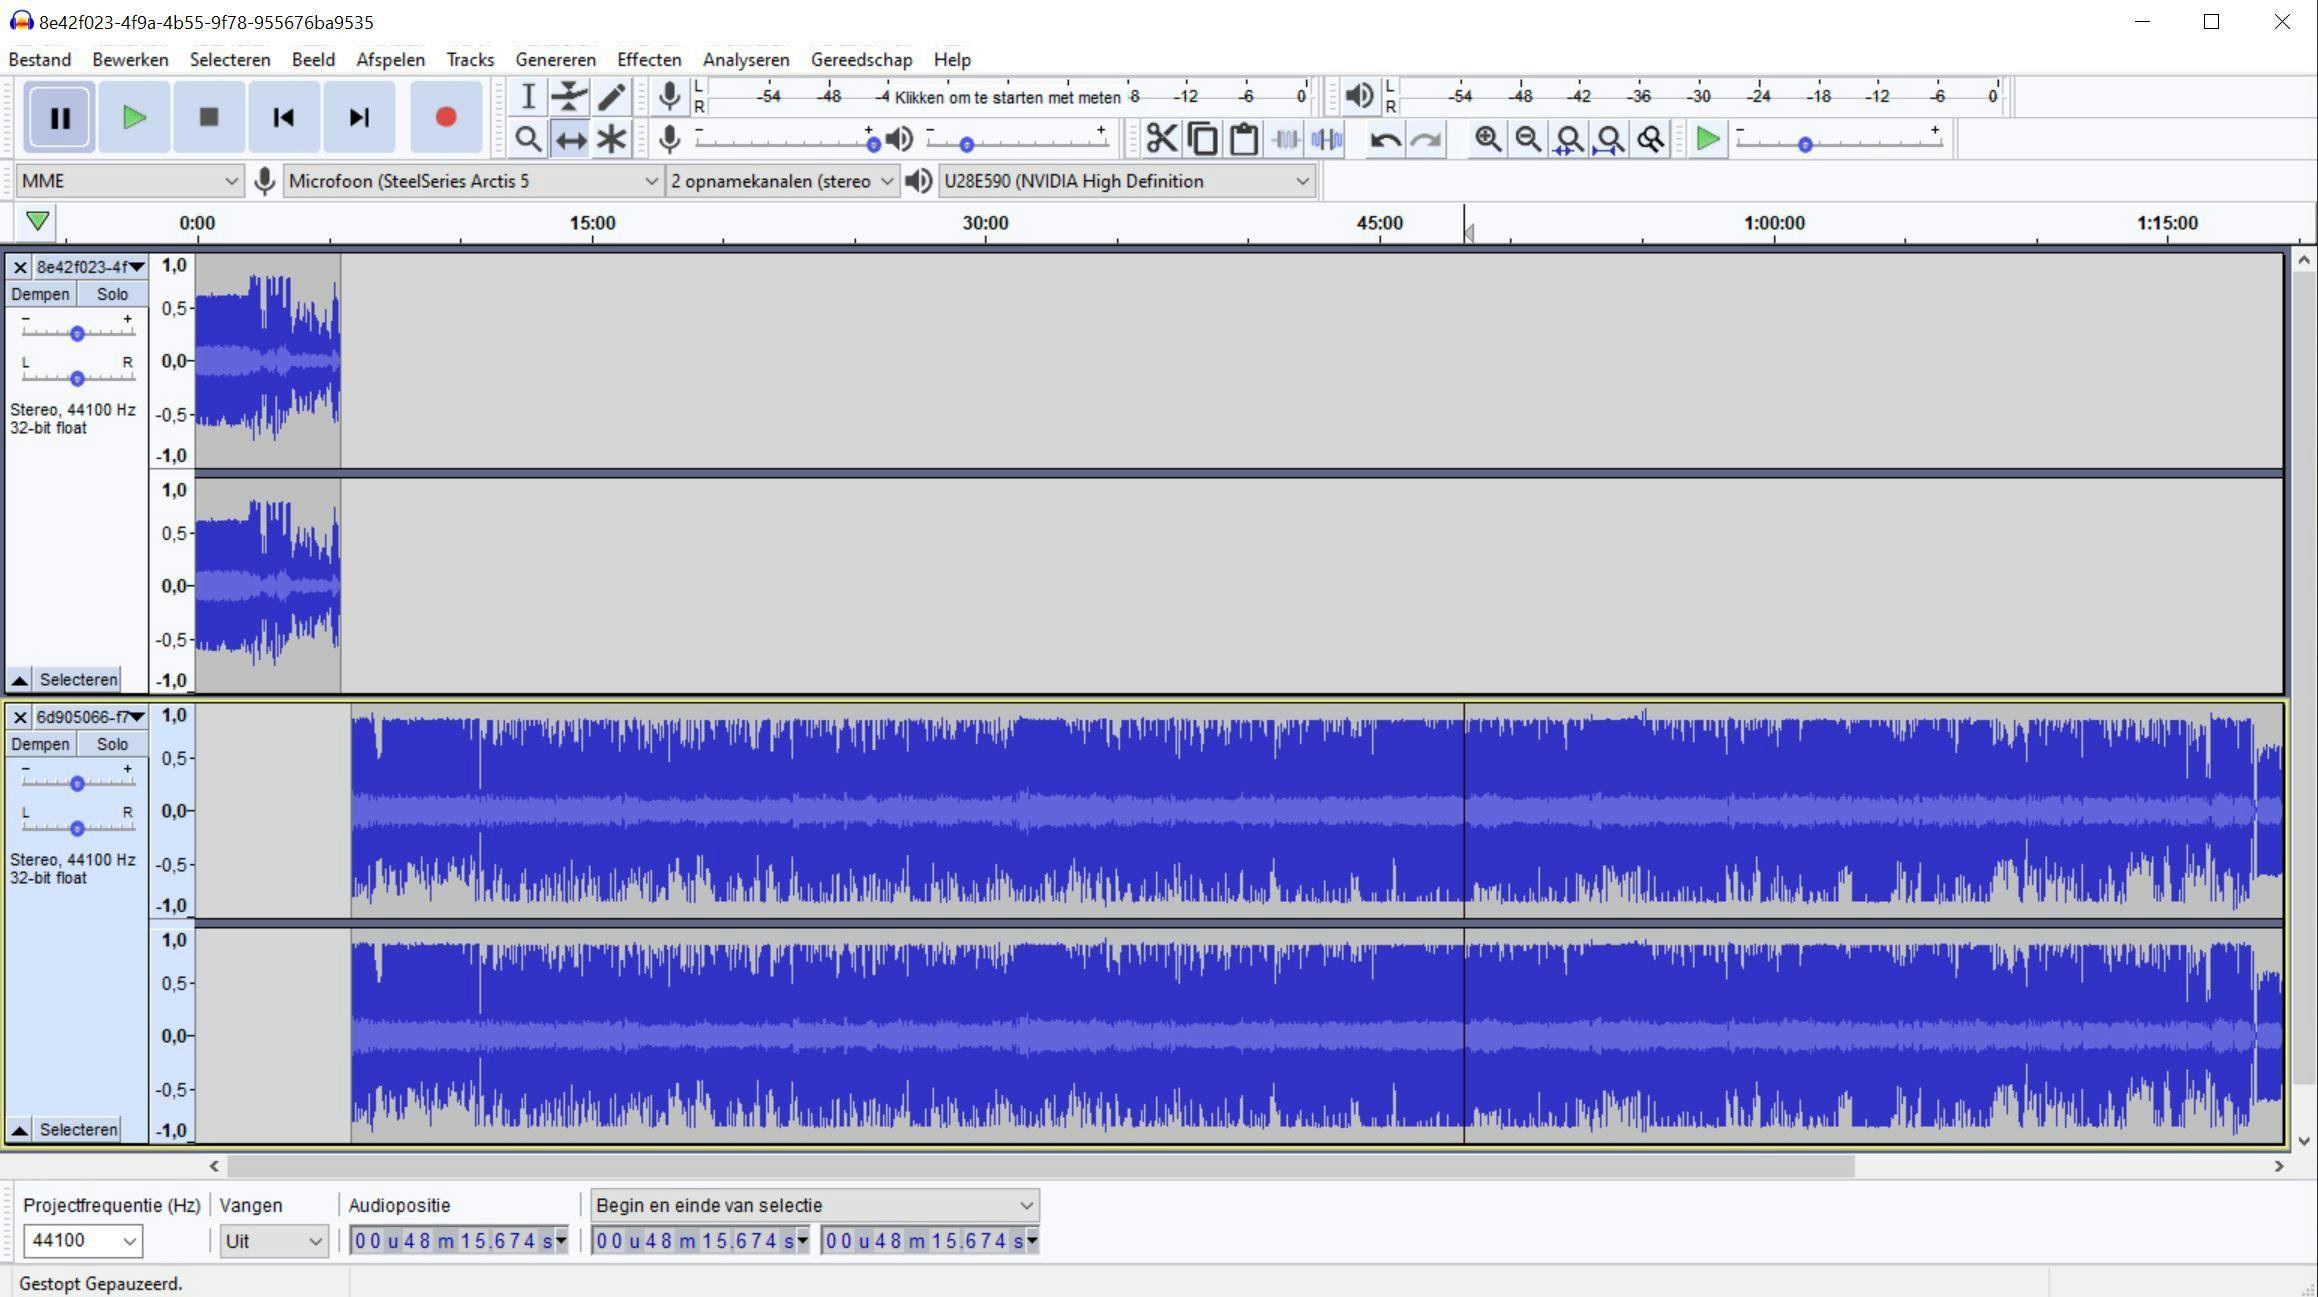Click the Multi-tool asterisk icon
Screen dimensions: 2318x1297
click(611, 139)
